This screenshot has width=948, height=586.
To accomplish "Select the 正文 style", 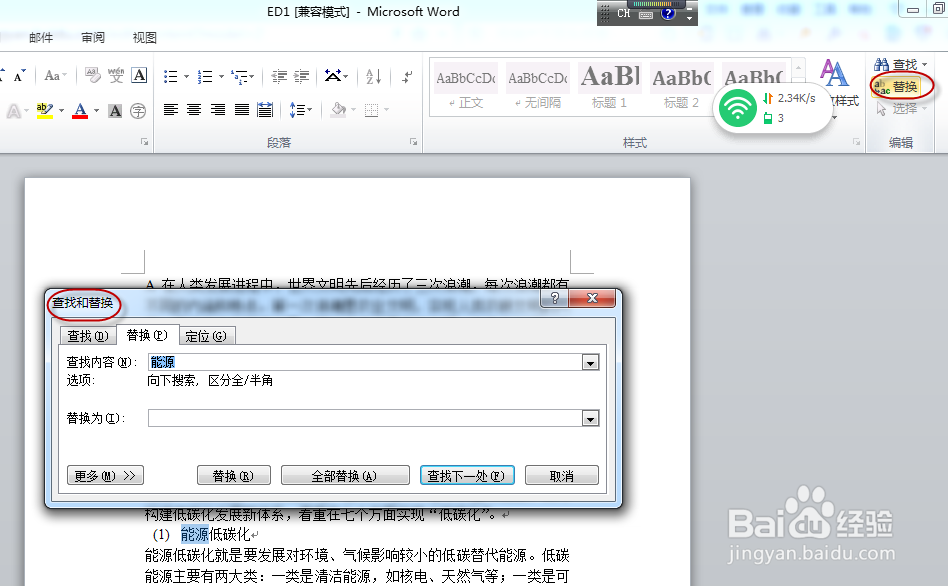I will click(x=466, y=86).
